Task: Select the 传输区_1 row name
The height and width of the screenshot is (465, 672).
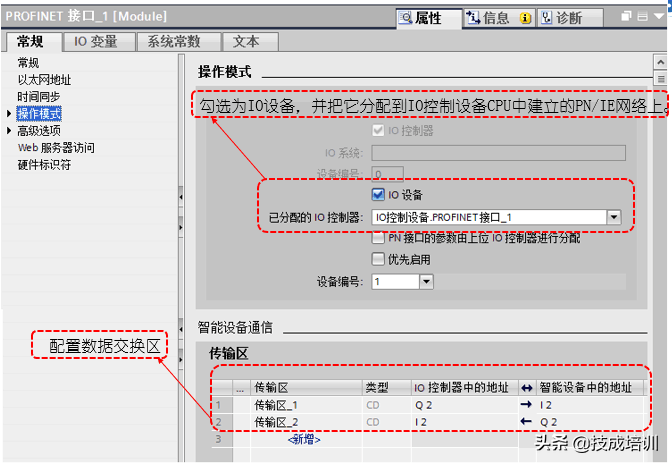Action: [x=276, y=405]
